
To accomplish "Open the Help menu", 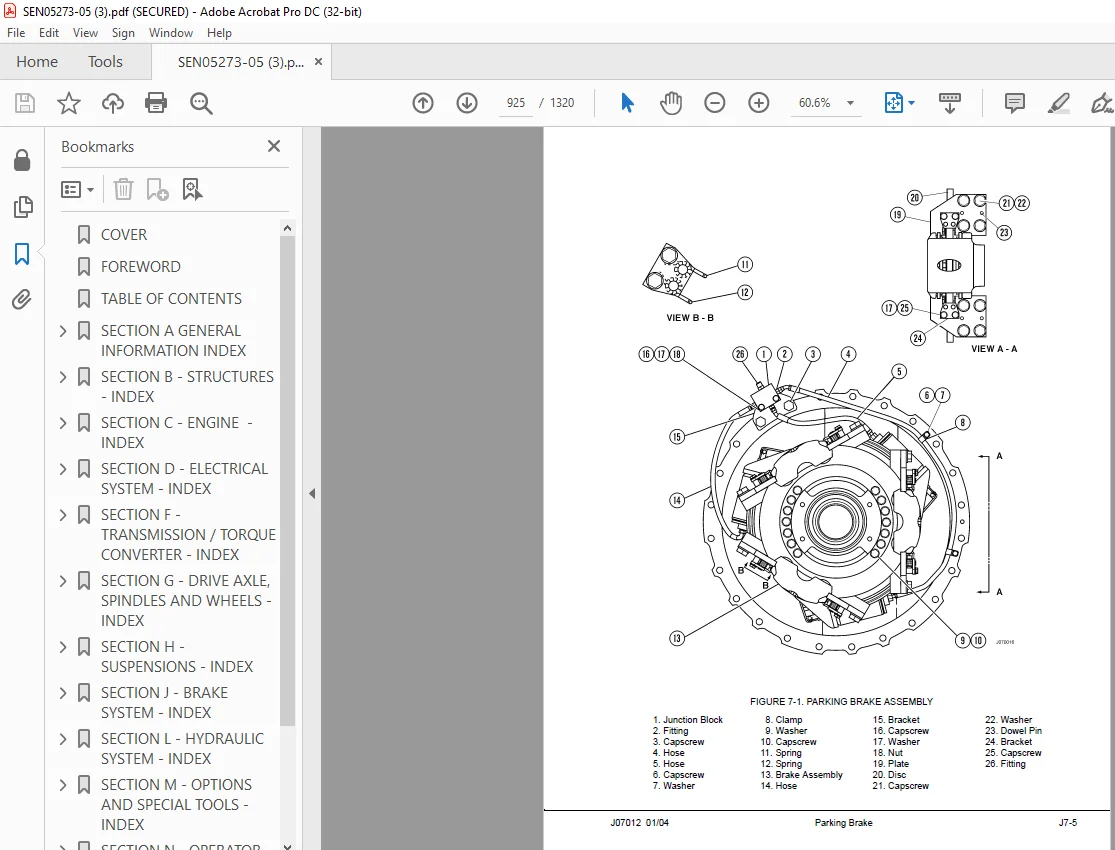I will (219, 33).
